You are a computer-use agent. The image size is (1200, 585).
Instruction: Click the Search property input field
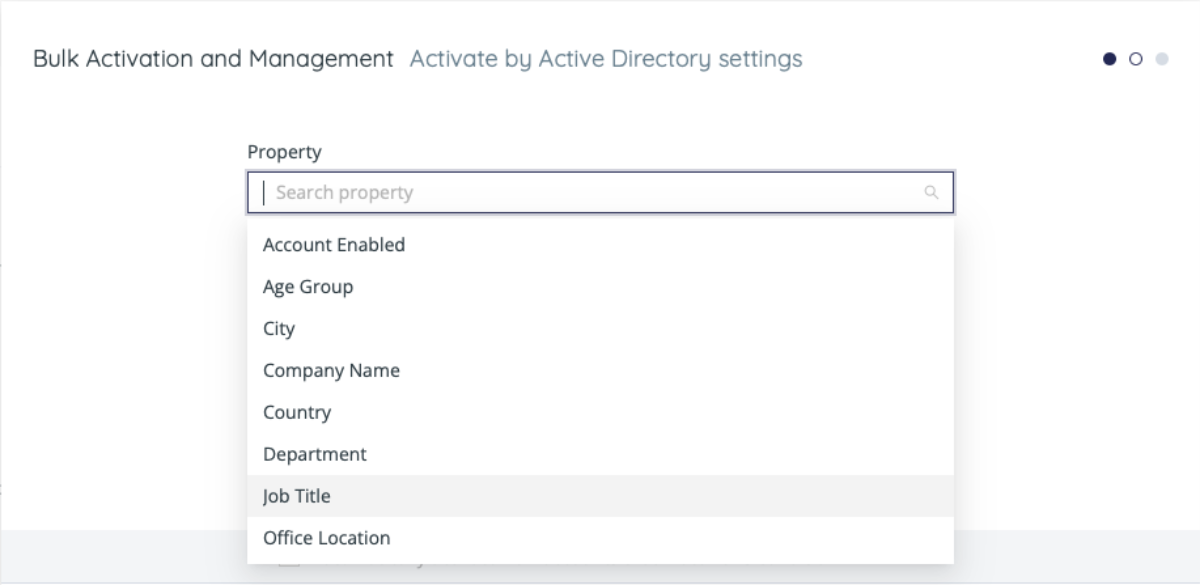point(600,192)
